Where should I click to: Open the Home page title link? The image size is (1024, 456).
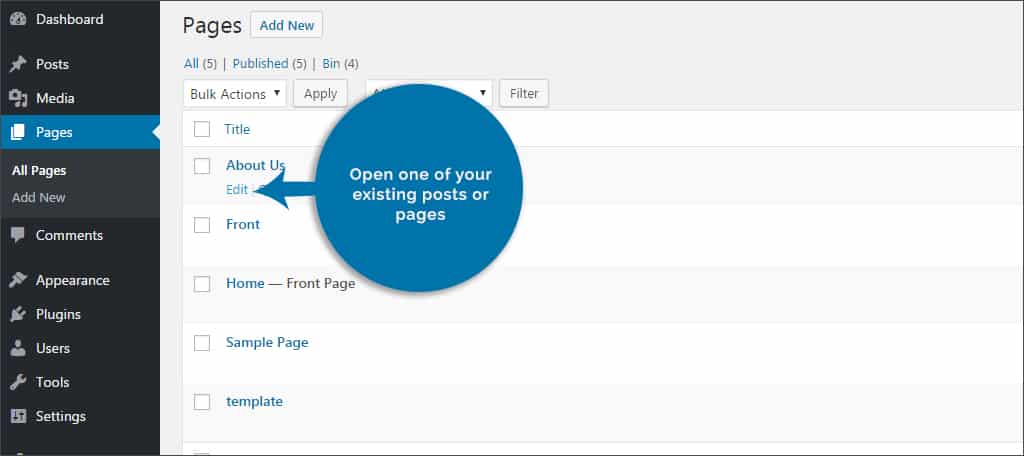point(245,283)
